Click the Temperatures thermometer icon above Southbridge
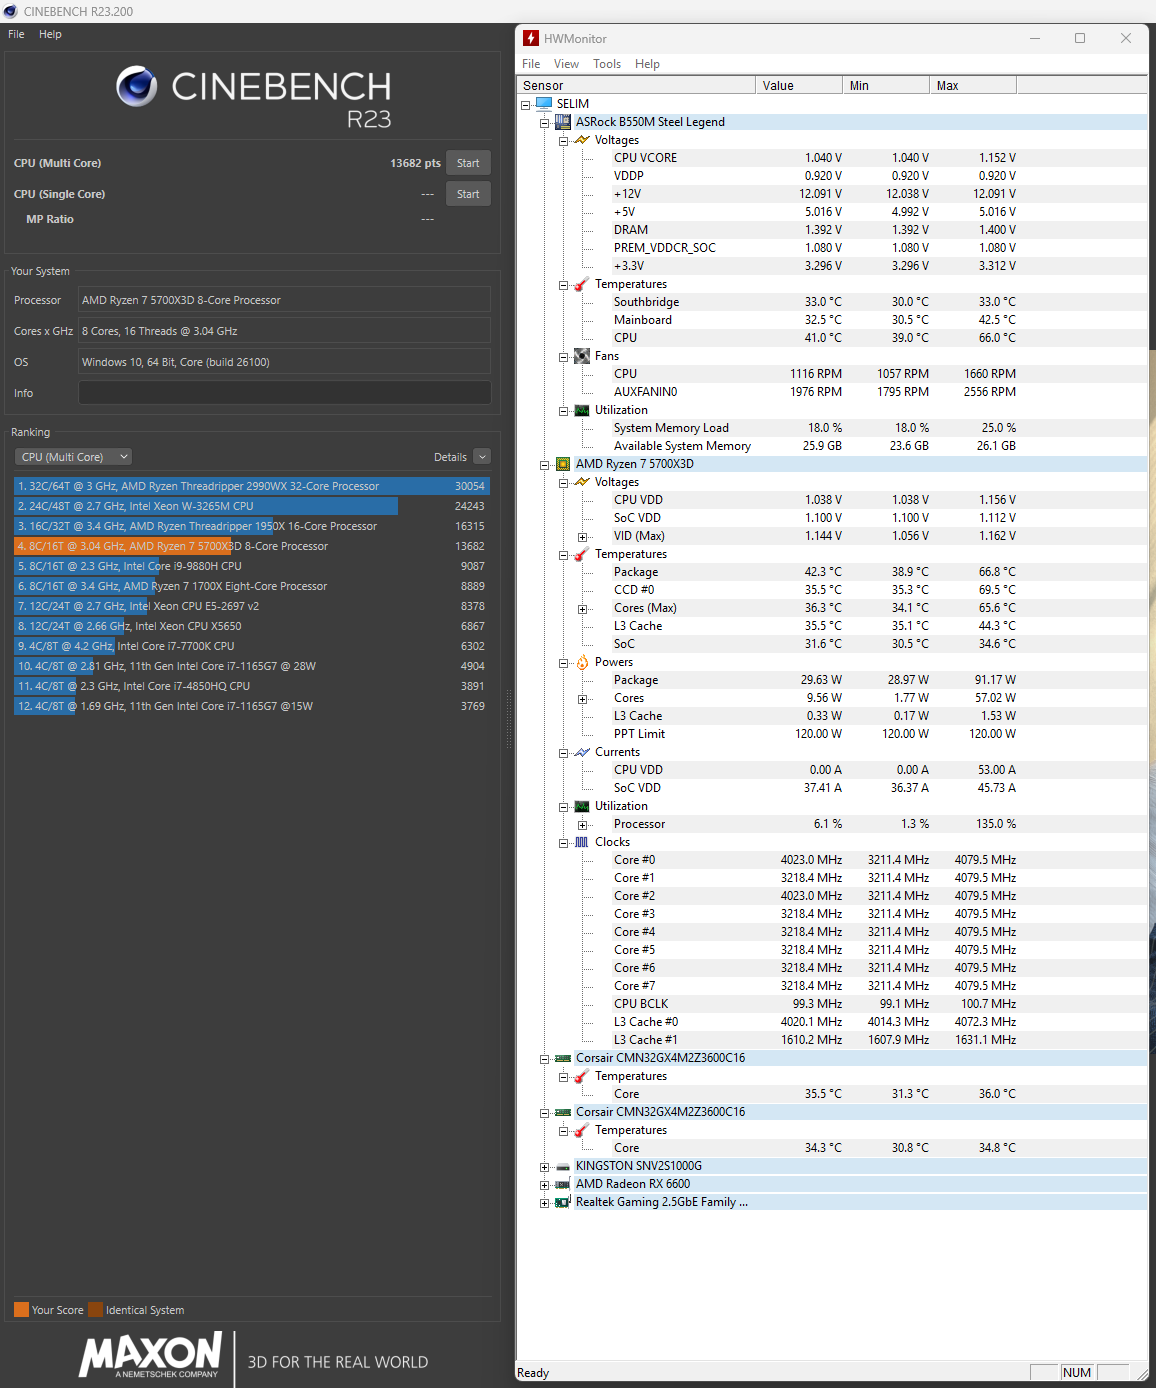 click(582, 284)
